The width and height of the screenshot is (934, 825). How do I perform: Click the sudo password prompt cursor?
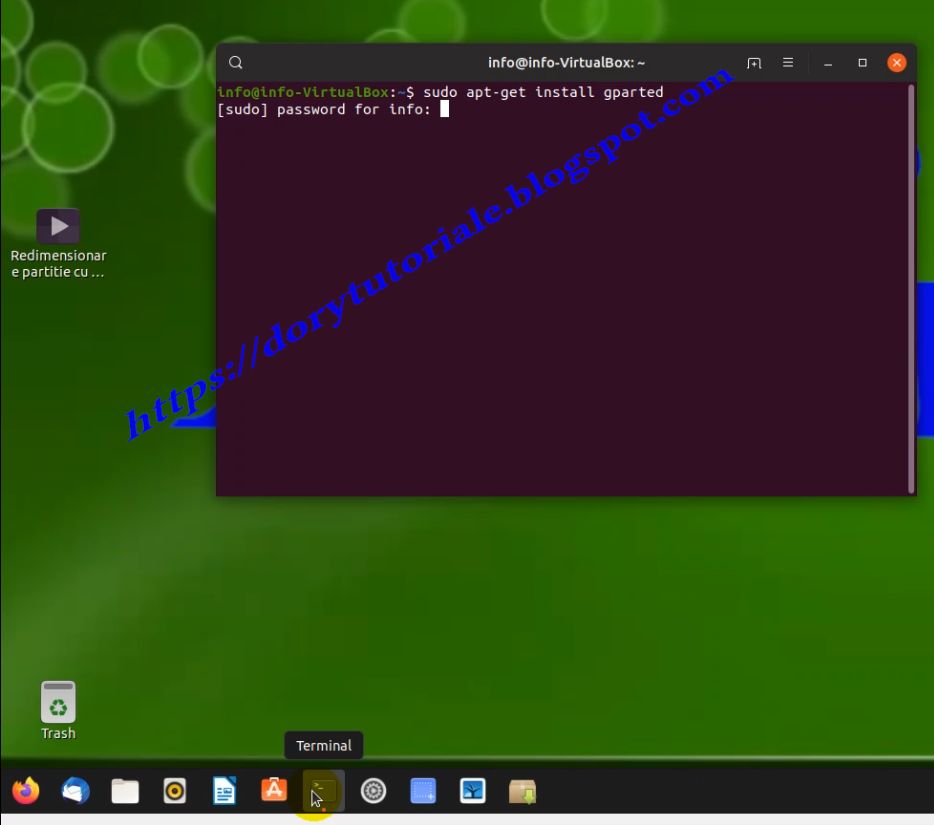coord(444,109)
